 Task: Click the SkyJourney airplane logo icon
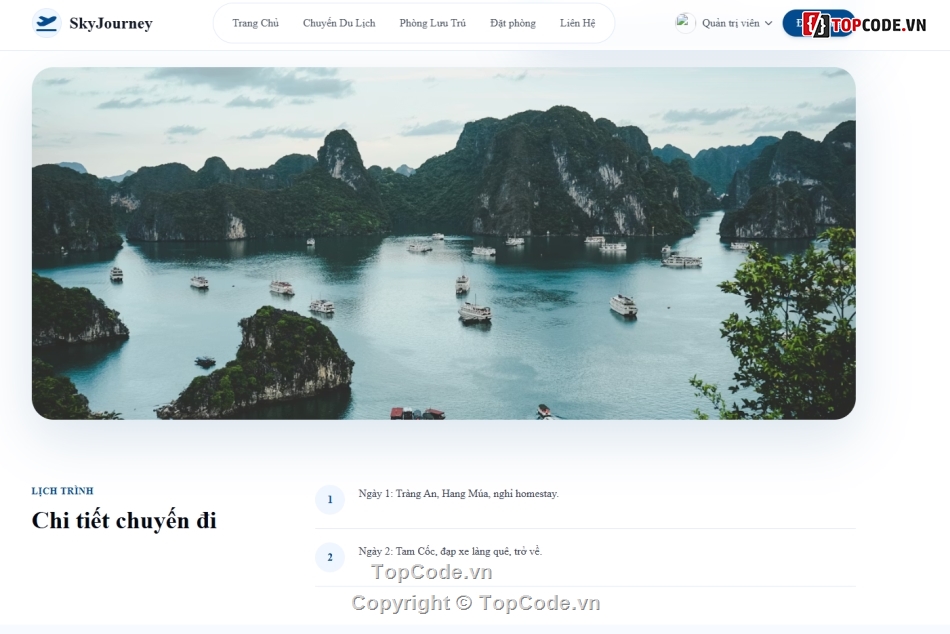click(x=46, y=23)
